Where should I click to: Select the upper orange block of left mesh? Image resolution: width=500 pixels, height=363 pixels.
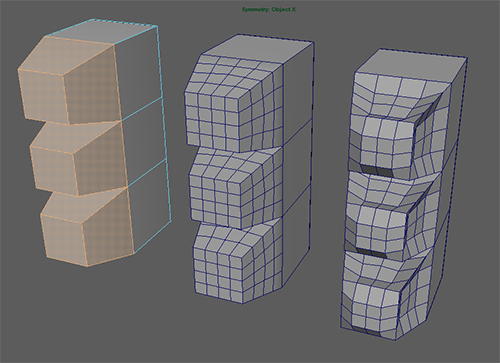click(68, 82)
